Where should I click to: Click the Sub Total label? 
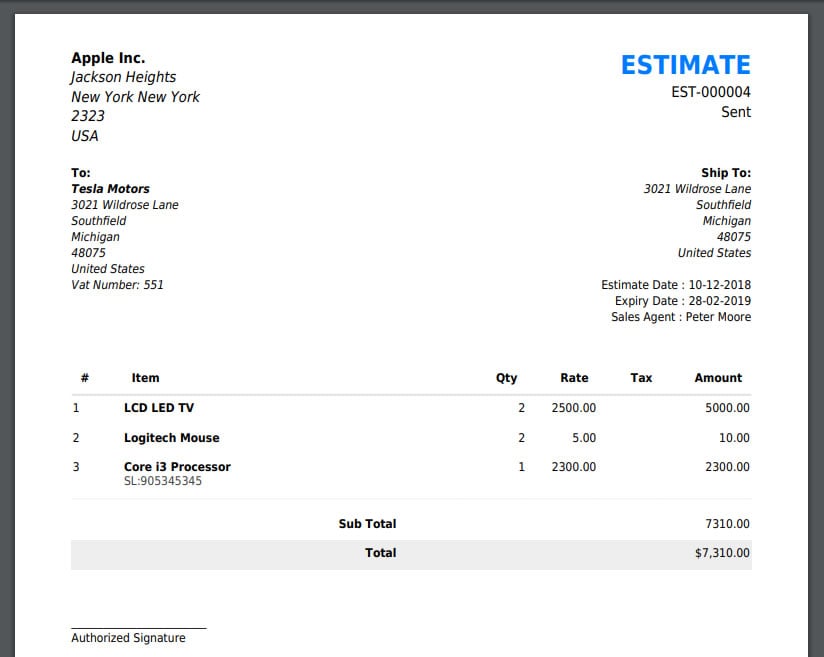coord(367,524)
